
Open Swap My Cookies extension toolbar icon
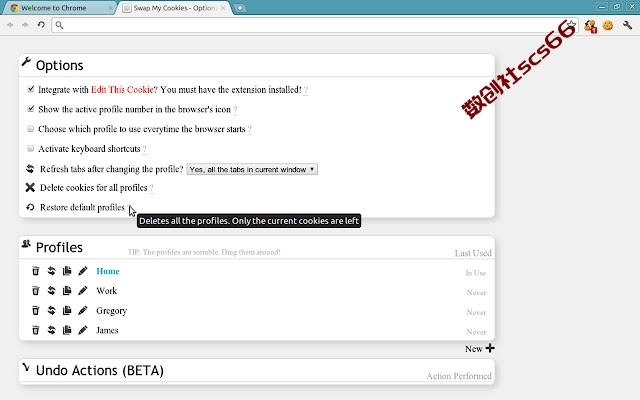(590, 26)
